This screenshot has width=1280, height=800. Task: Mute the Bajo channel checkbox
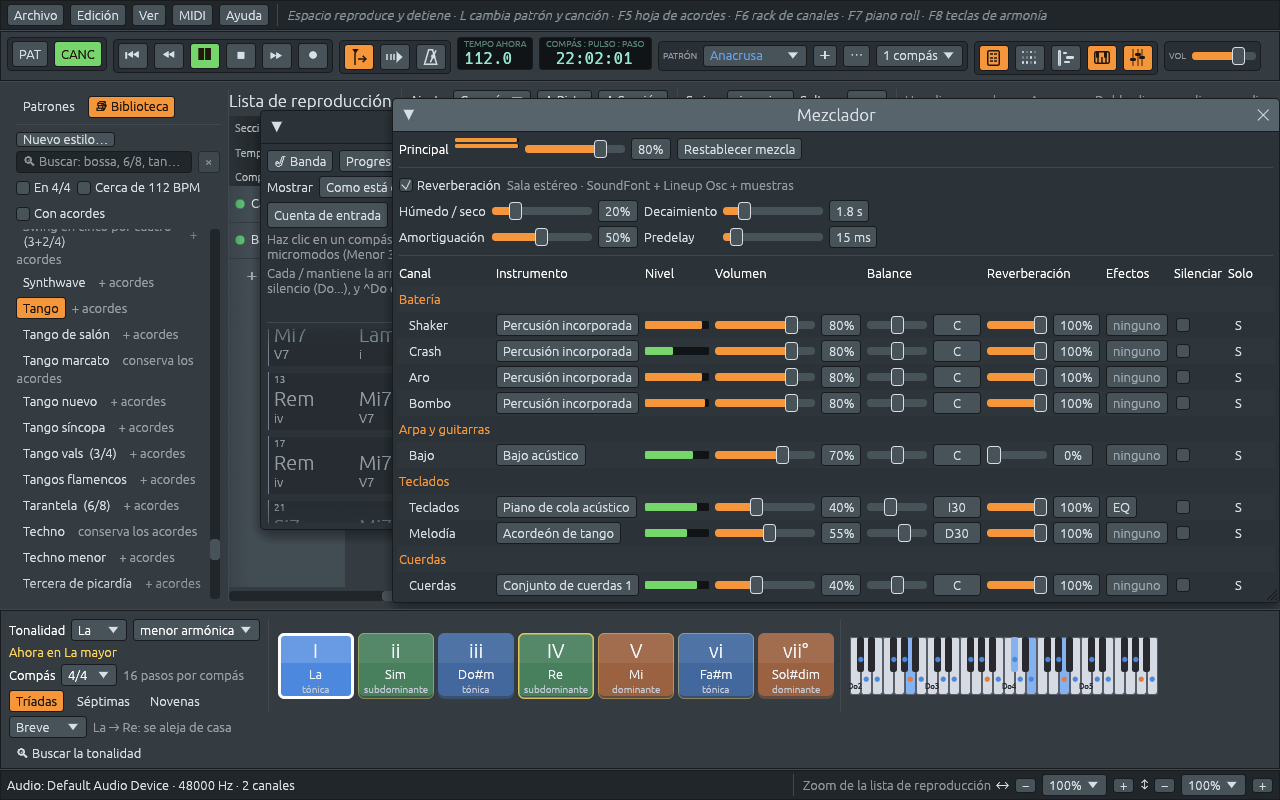1183,455
